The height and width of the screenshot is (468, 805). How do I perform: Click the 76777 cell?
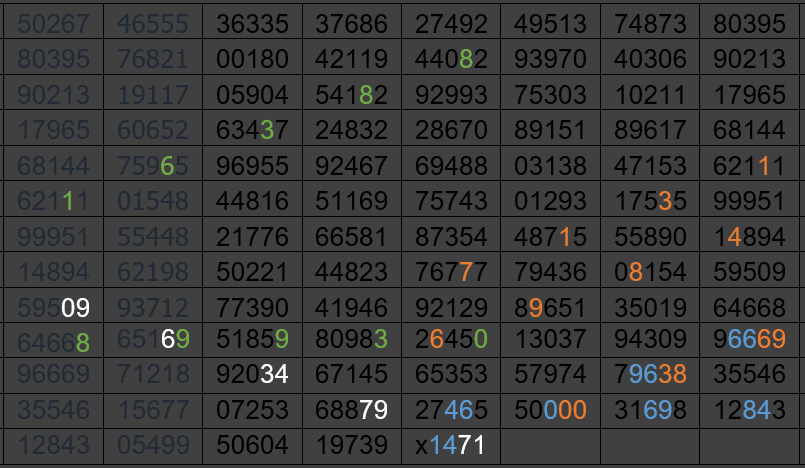point(451,270)
